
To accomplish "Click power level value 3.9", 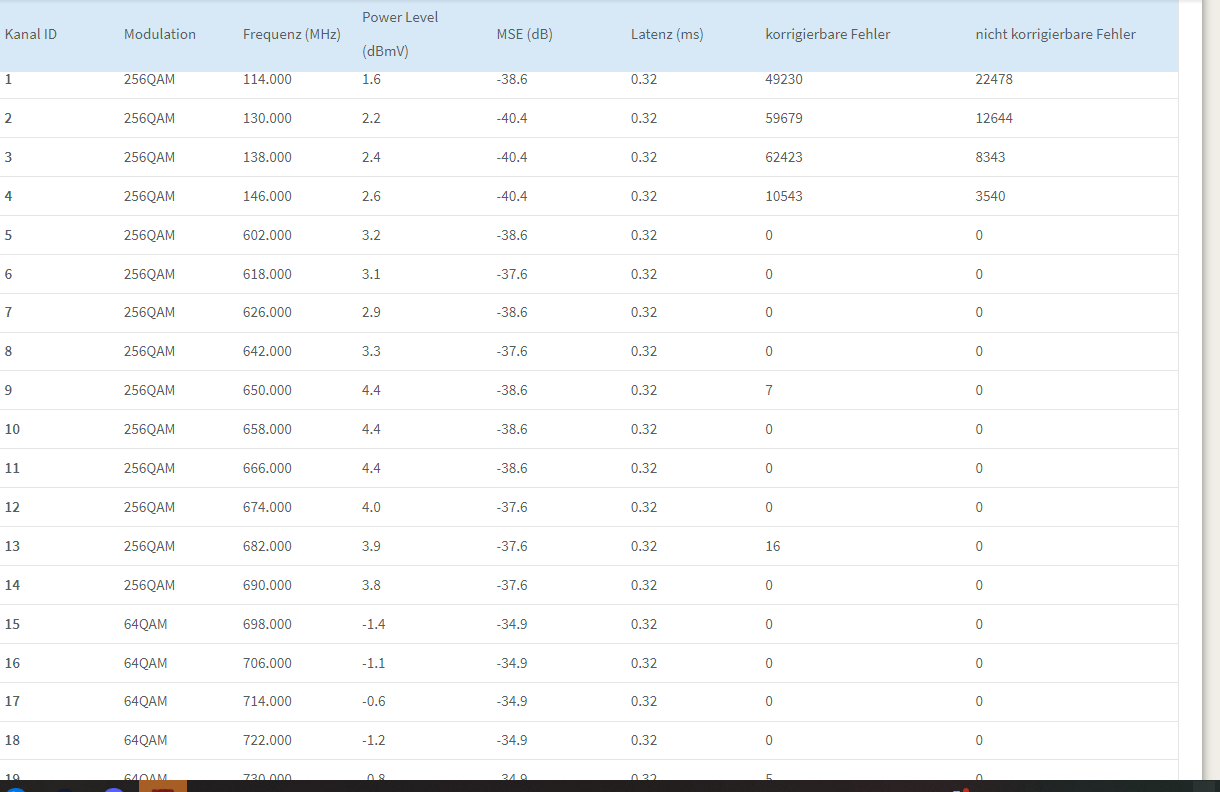I will tap(371, 546).
